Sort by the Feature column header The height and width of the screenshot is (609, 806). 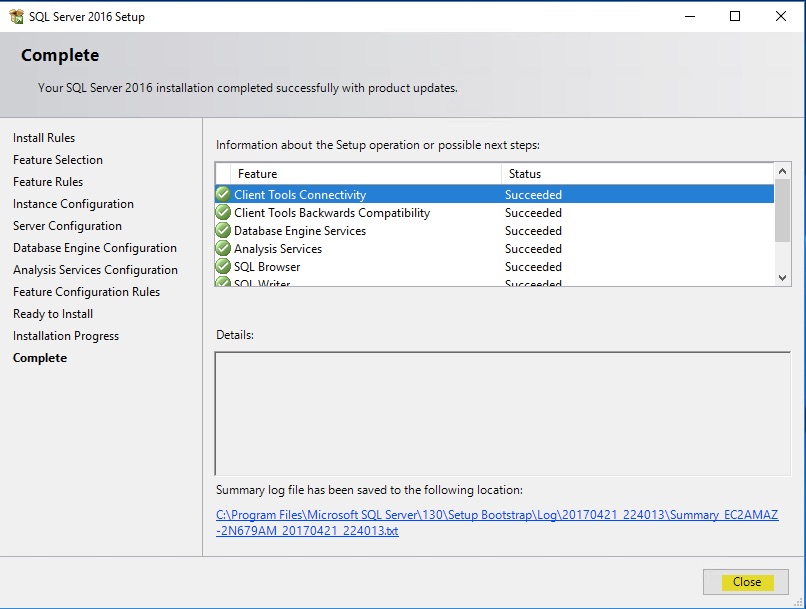365,174
